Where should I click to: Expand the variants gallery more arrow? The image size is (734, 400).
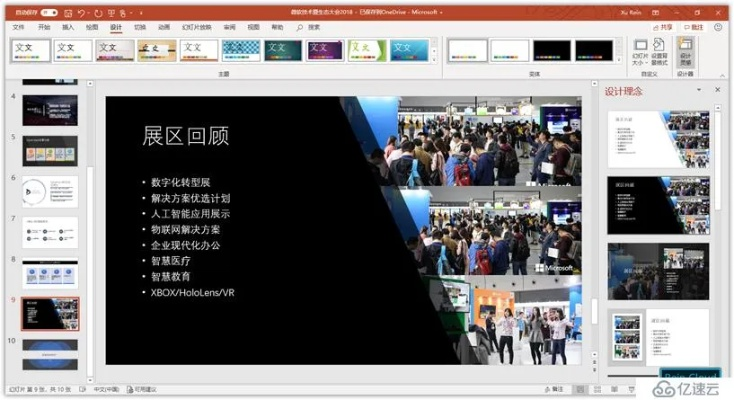click(620, 61)
